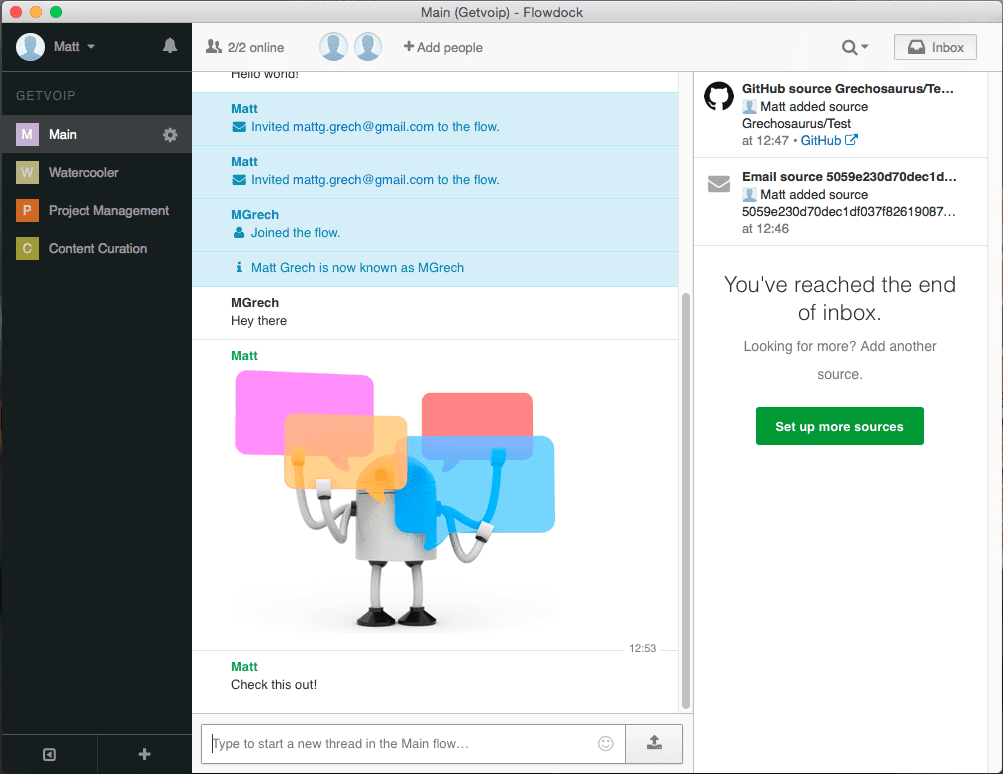Open Main flow settings gear

click(x=170, y=135)
